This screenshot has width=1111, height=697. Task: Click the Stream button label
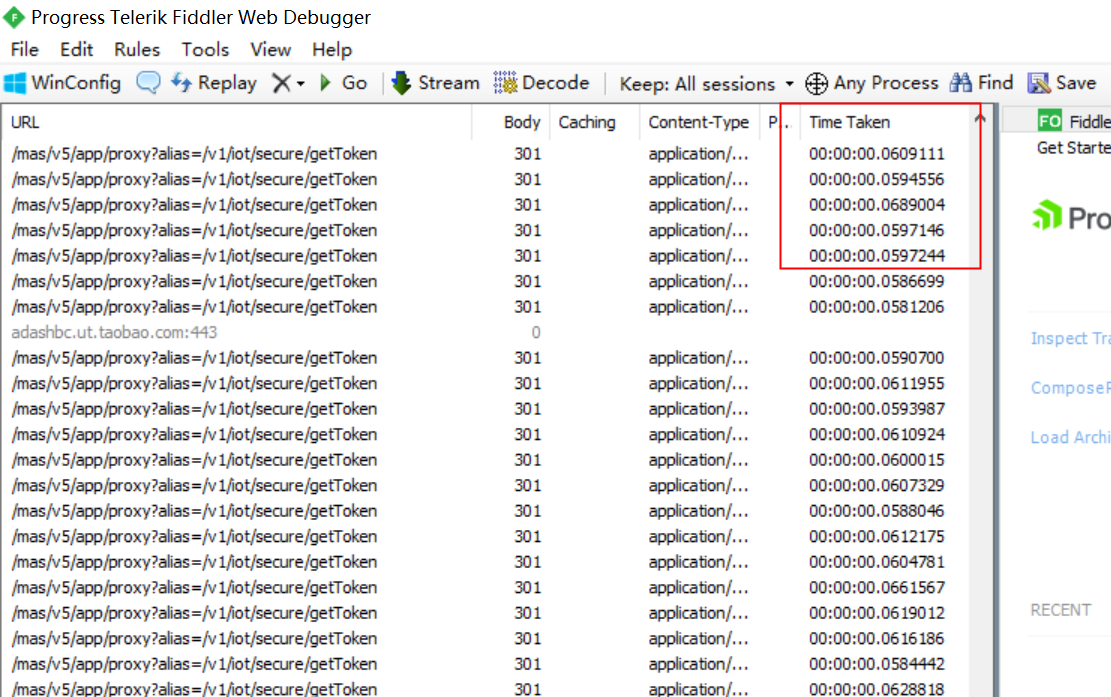click(x=449, y=83)
